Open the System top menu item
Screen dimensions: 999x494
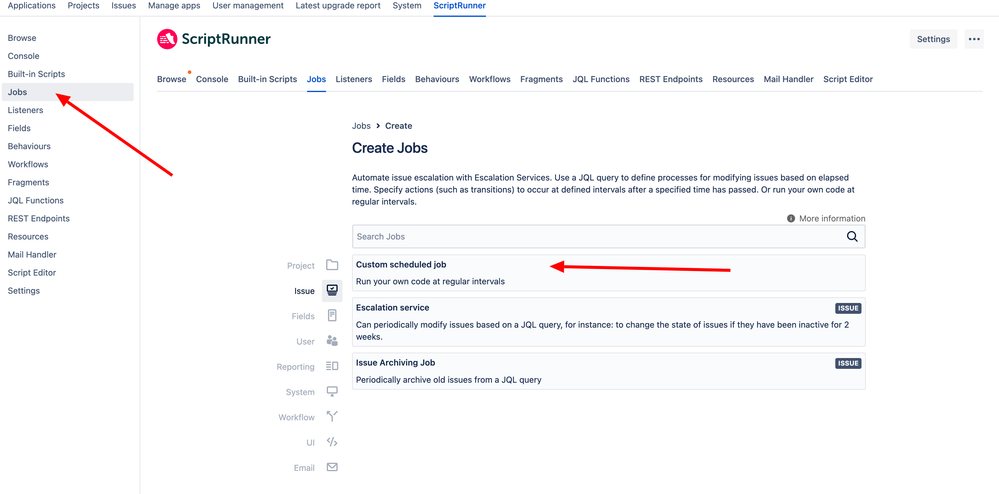[407, 6]
